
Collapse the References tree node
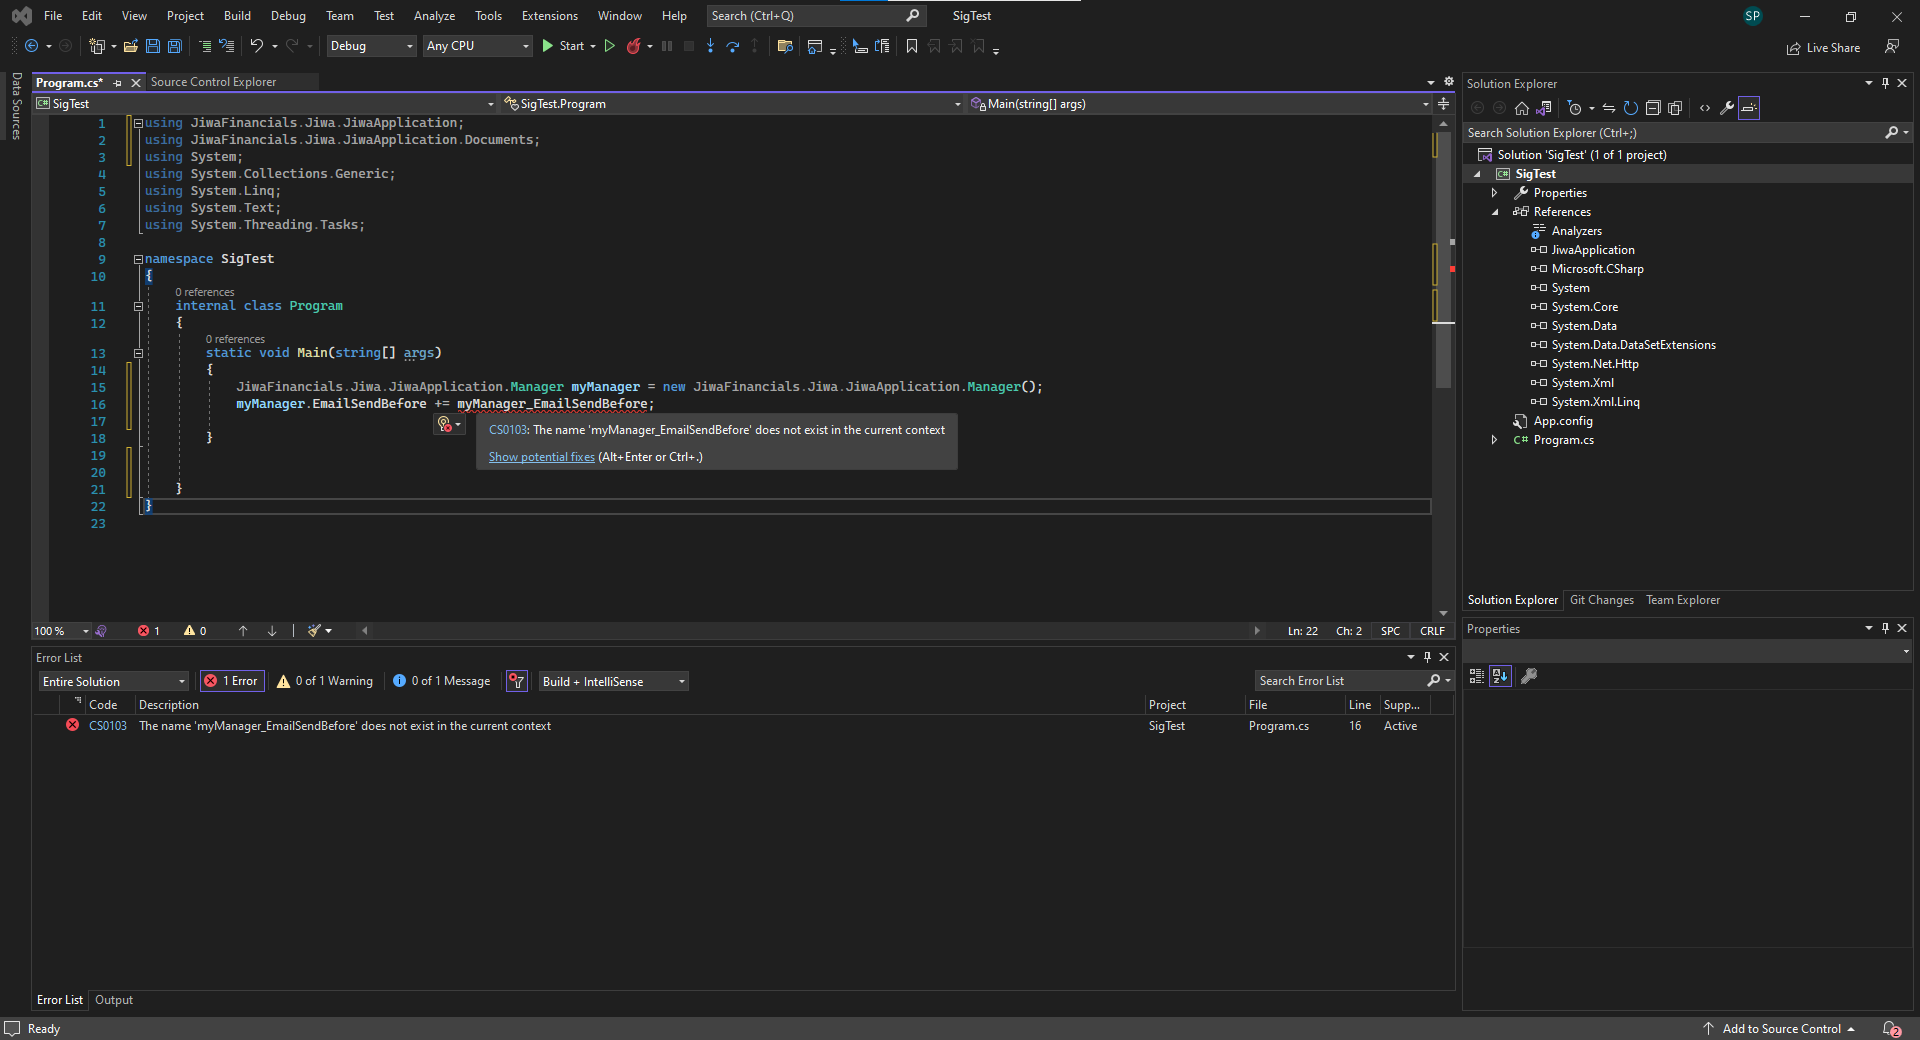[1495, 212]
